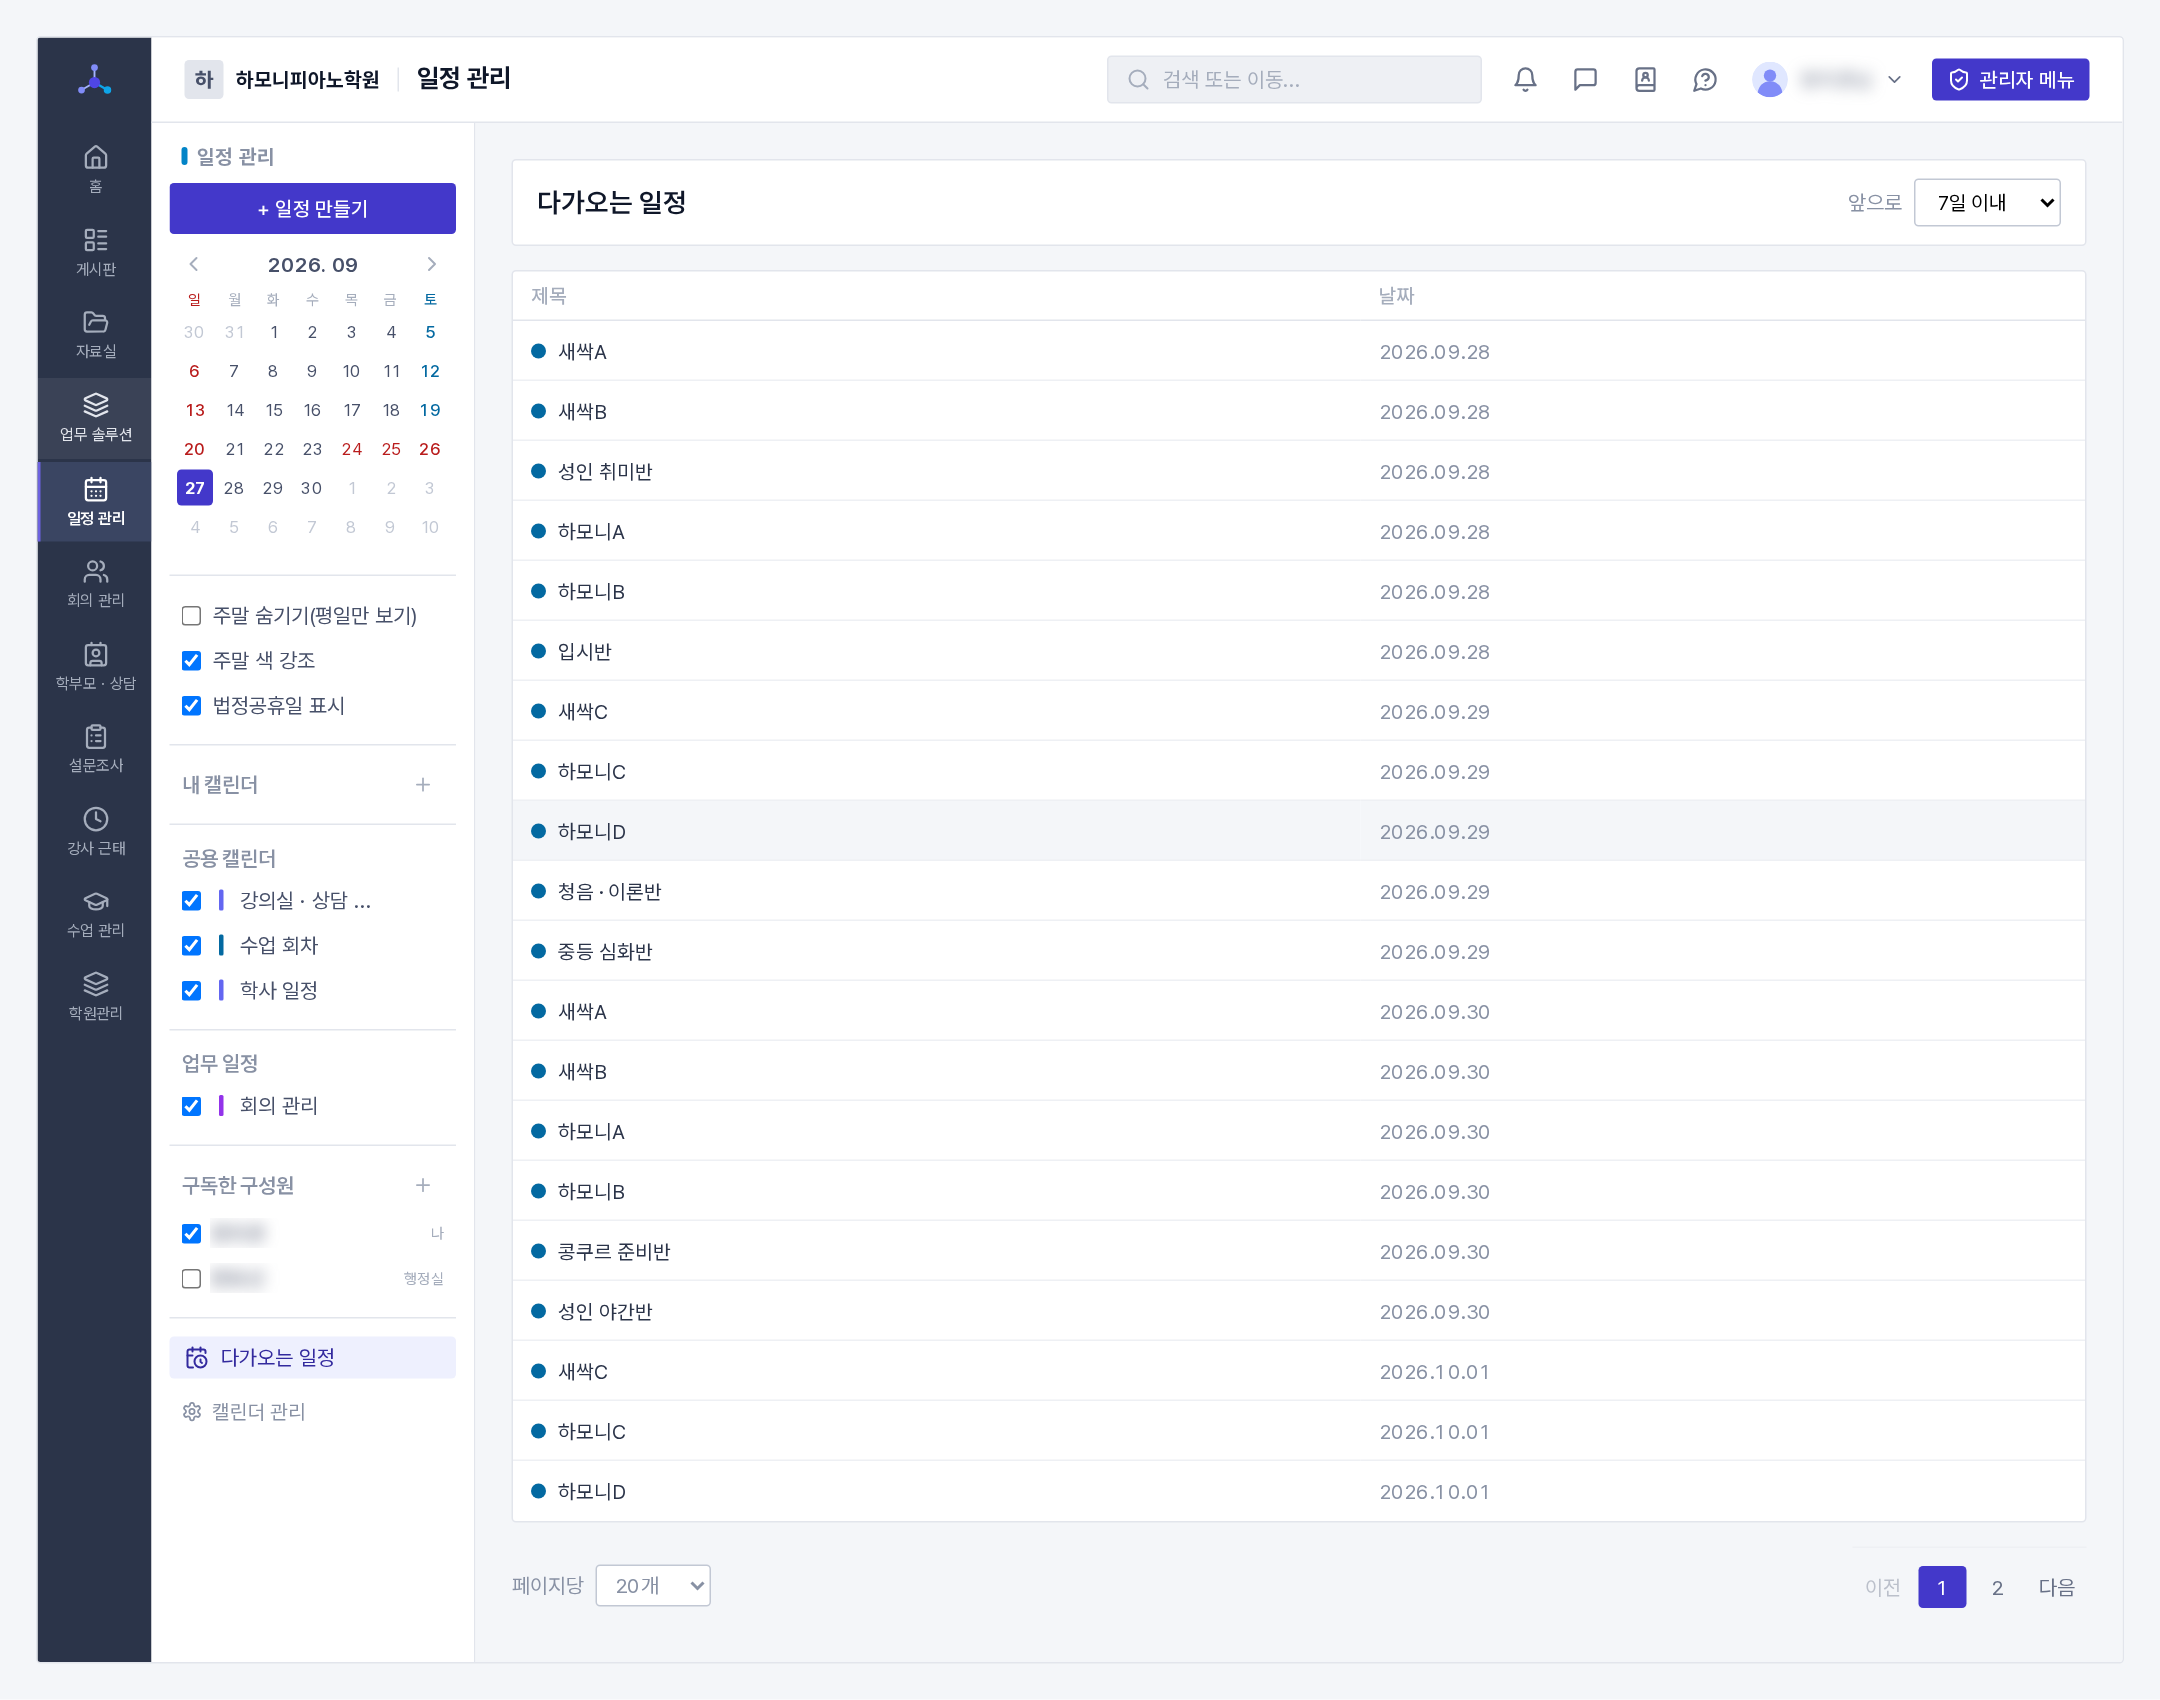Open 강사 근태 clock icon
Viewport: 2160px width, 1700px height.
[95, 831]
